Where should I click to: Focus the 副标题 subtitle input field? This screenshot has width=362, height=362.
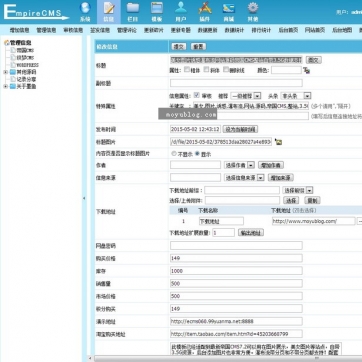coord(236,83)
